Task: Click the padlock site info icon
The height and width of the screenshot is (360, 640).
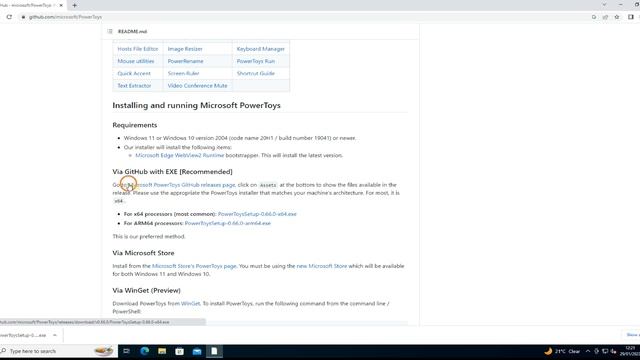Action: [23, 17]
